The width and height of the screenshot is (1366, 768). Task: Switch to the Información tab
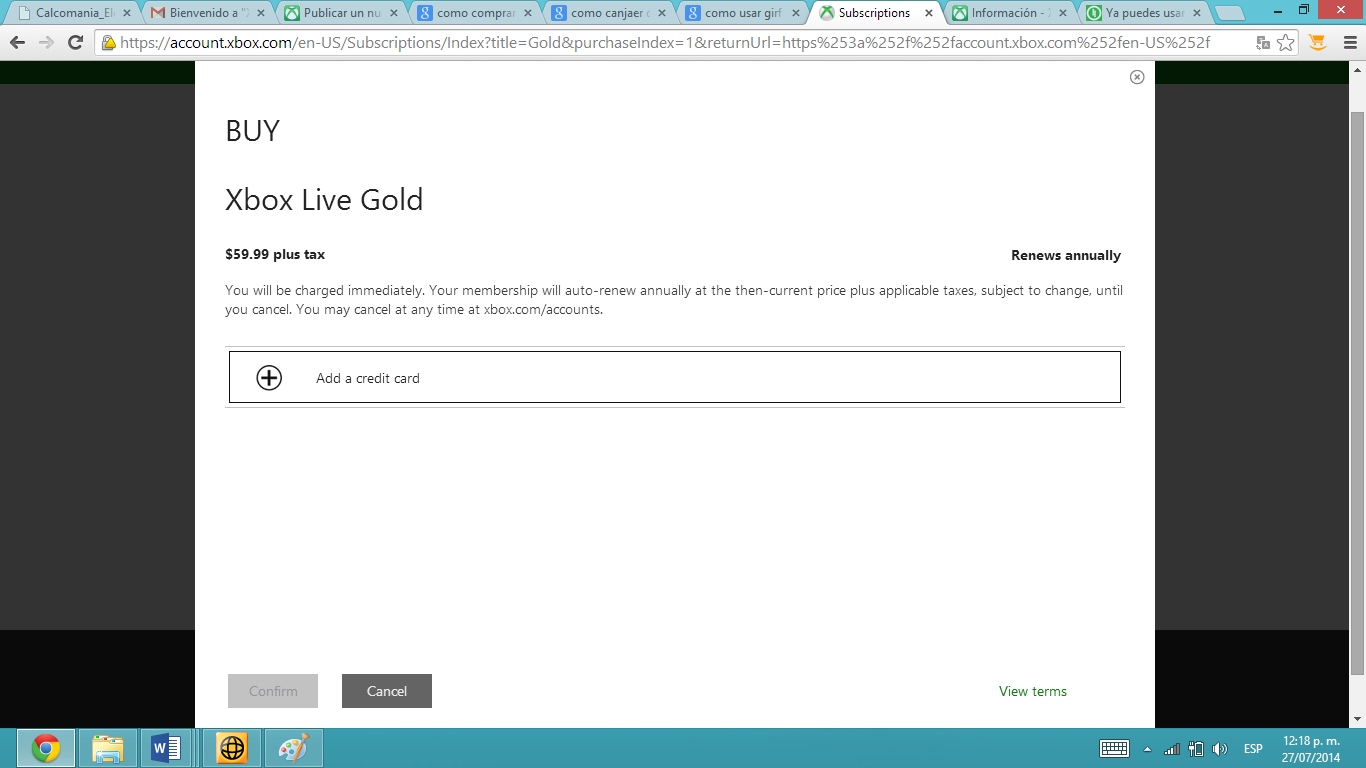pyautogui.click(x=1008, y=13)
